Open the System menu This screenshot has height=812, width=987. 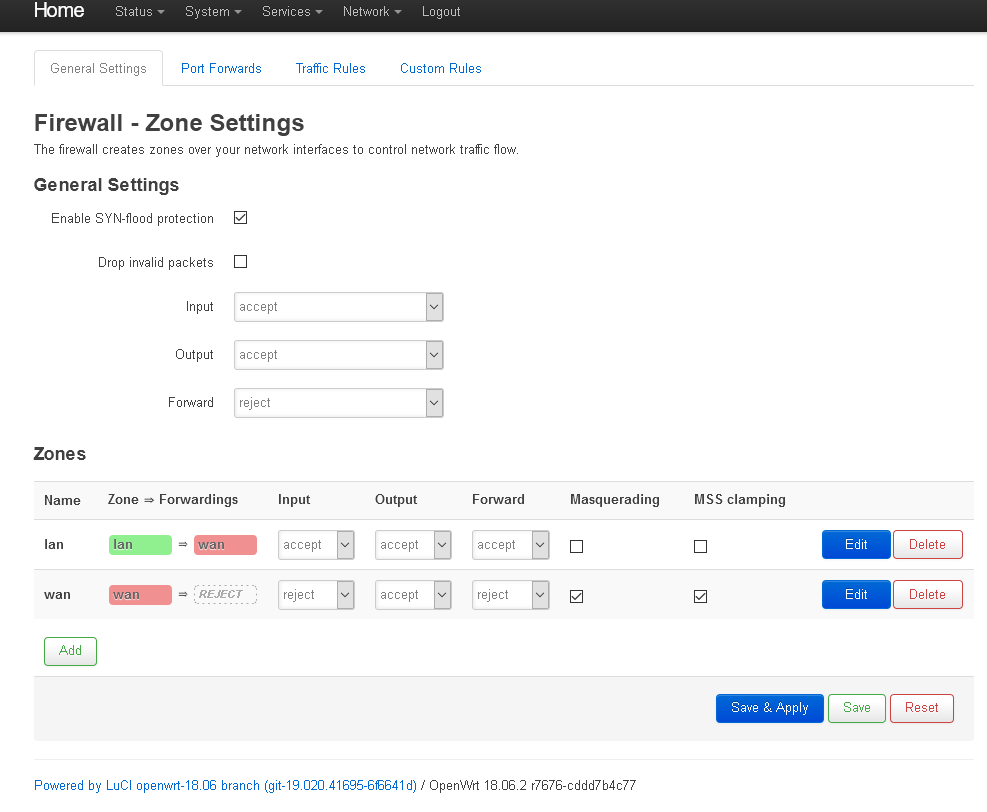tap(213, 11)
